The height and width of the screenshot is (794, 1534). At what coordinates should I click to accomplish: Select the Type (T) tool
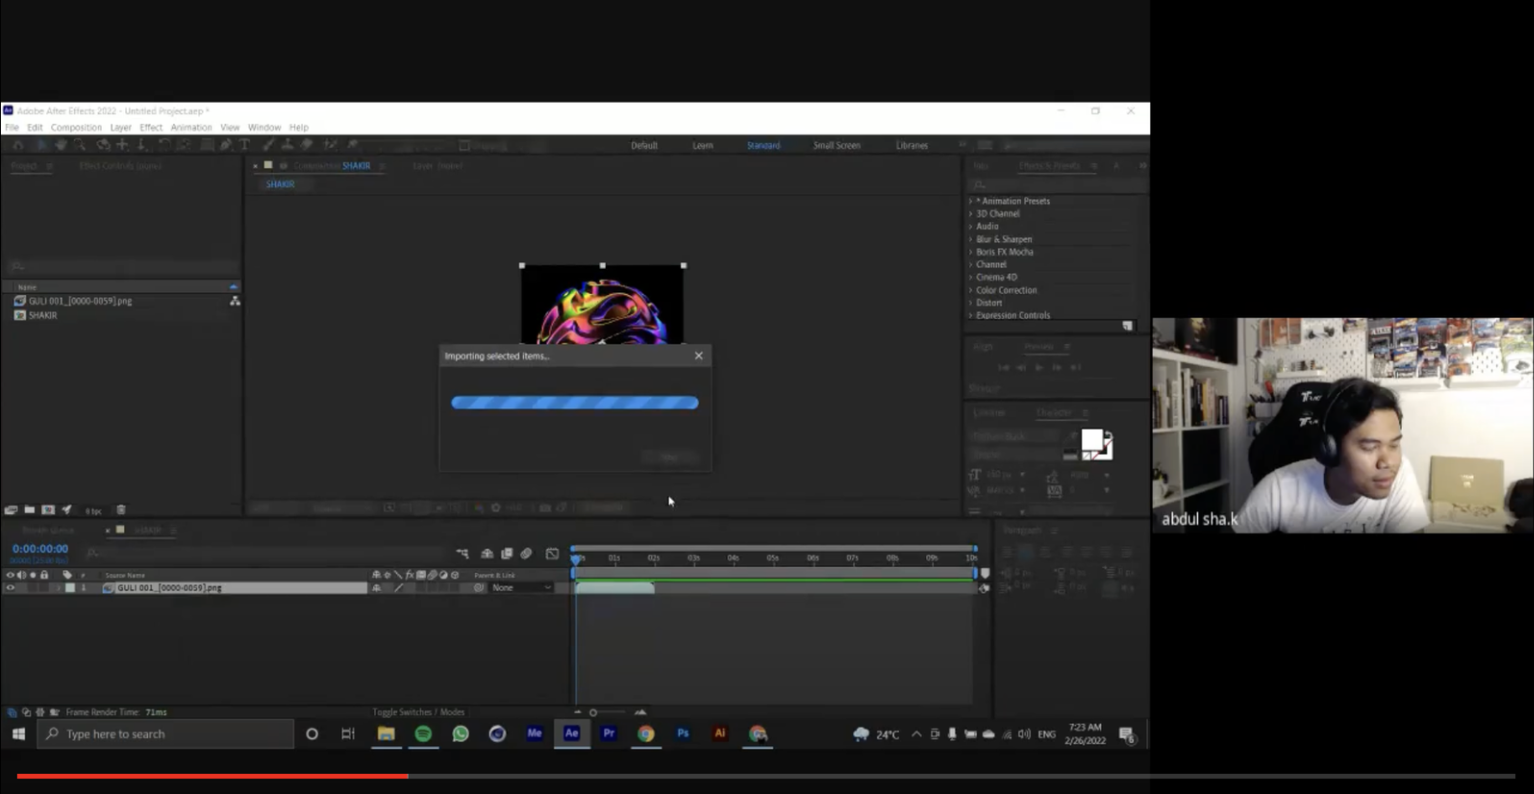tap(245, 145)
